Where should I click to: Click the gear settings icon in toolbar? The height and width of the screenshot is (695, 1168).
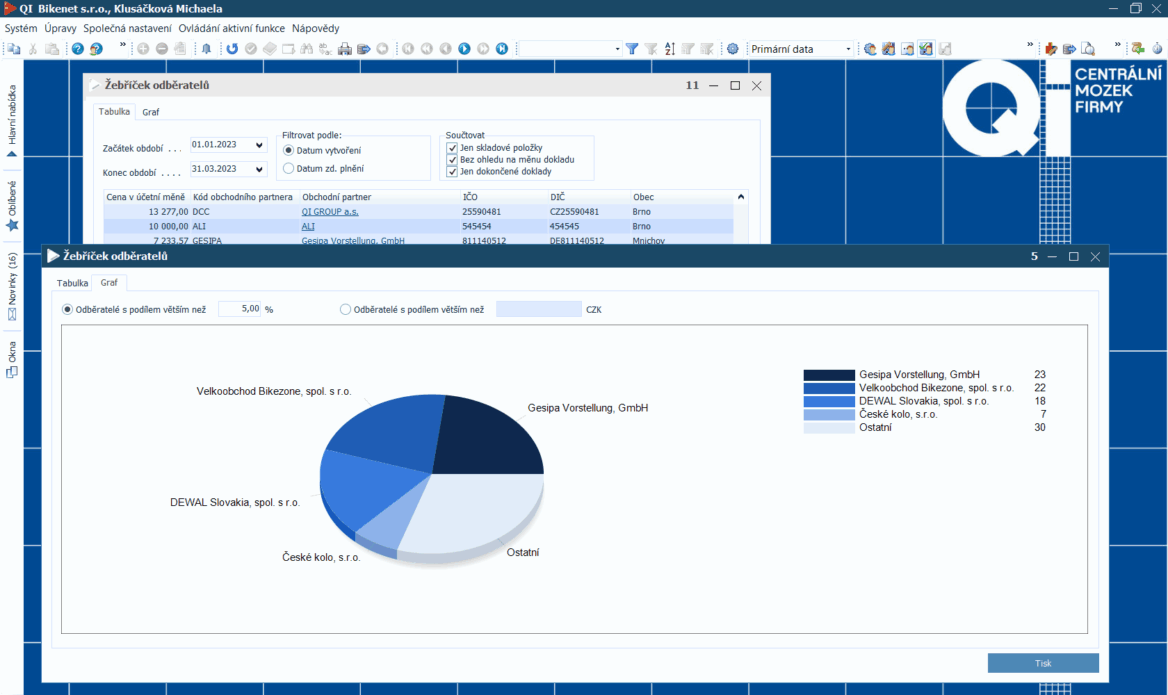point(732,49)
